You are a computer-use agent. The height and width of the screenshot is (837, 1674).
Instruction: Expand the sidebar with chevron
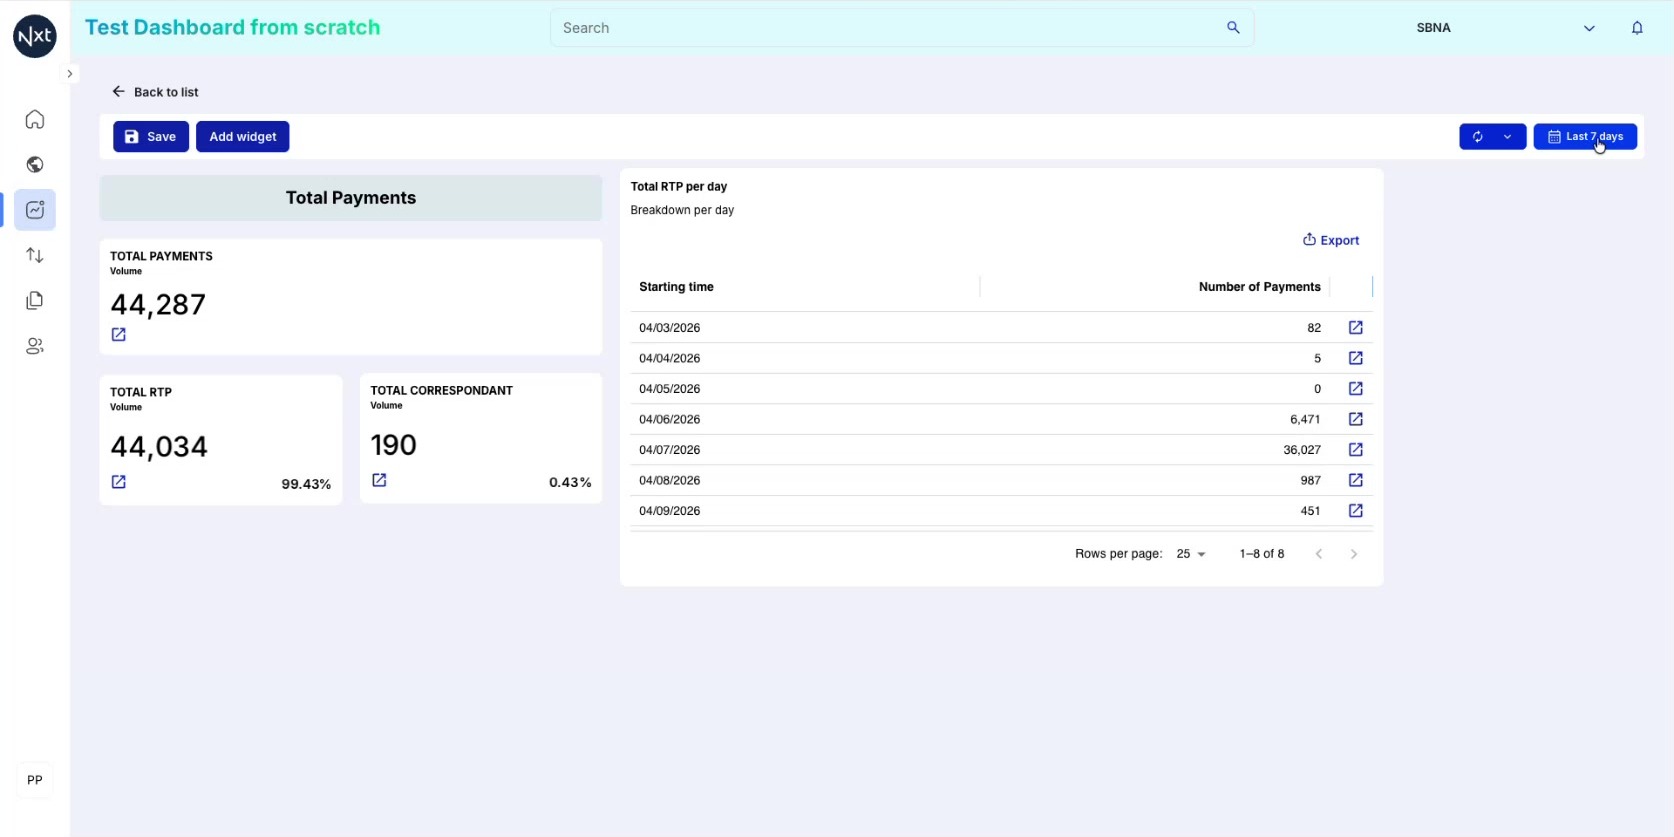click(69, 74)
